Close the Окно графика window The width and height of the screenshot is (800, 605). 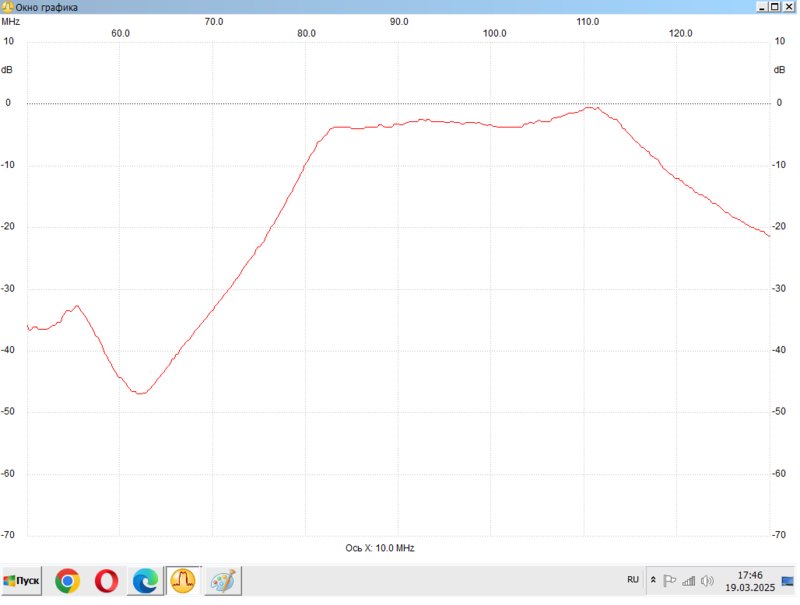(789, 6)
